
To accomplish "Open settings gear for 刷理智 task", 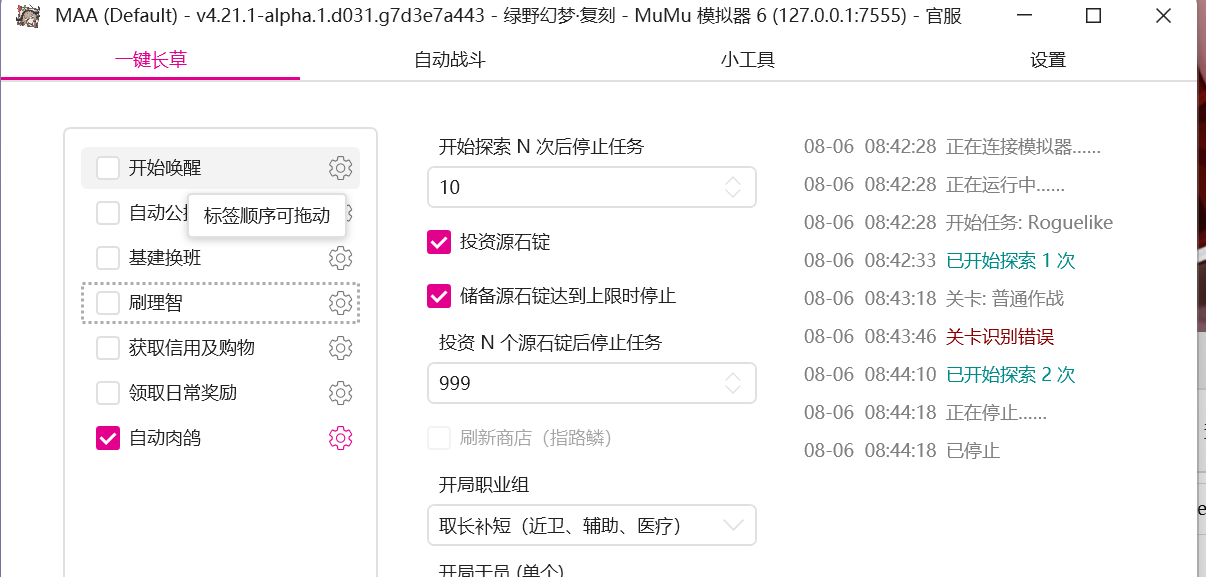I will pyautogui.click(x=340, y=302).
